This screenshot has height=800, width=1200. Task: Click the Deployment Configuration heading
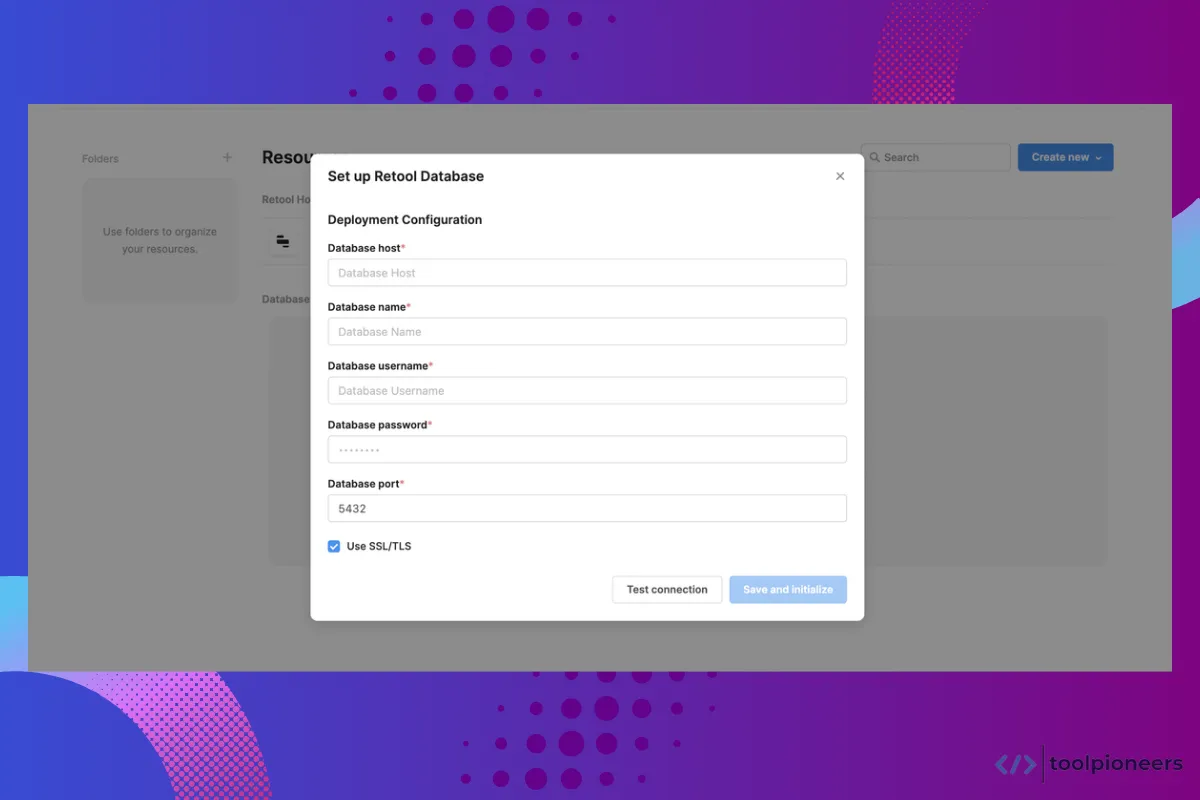pos(405,220)
